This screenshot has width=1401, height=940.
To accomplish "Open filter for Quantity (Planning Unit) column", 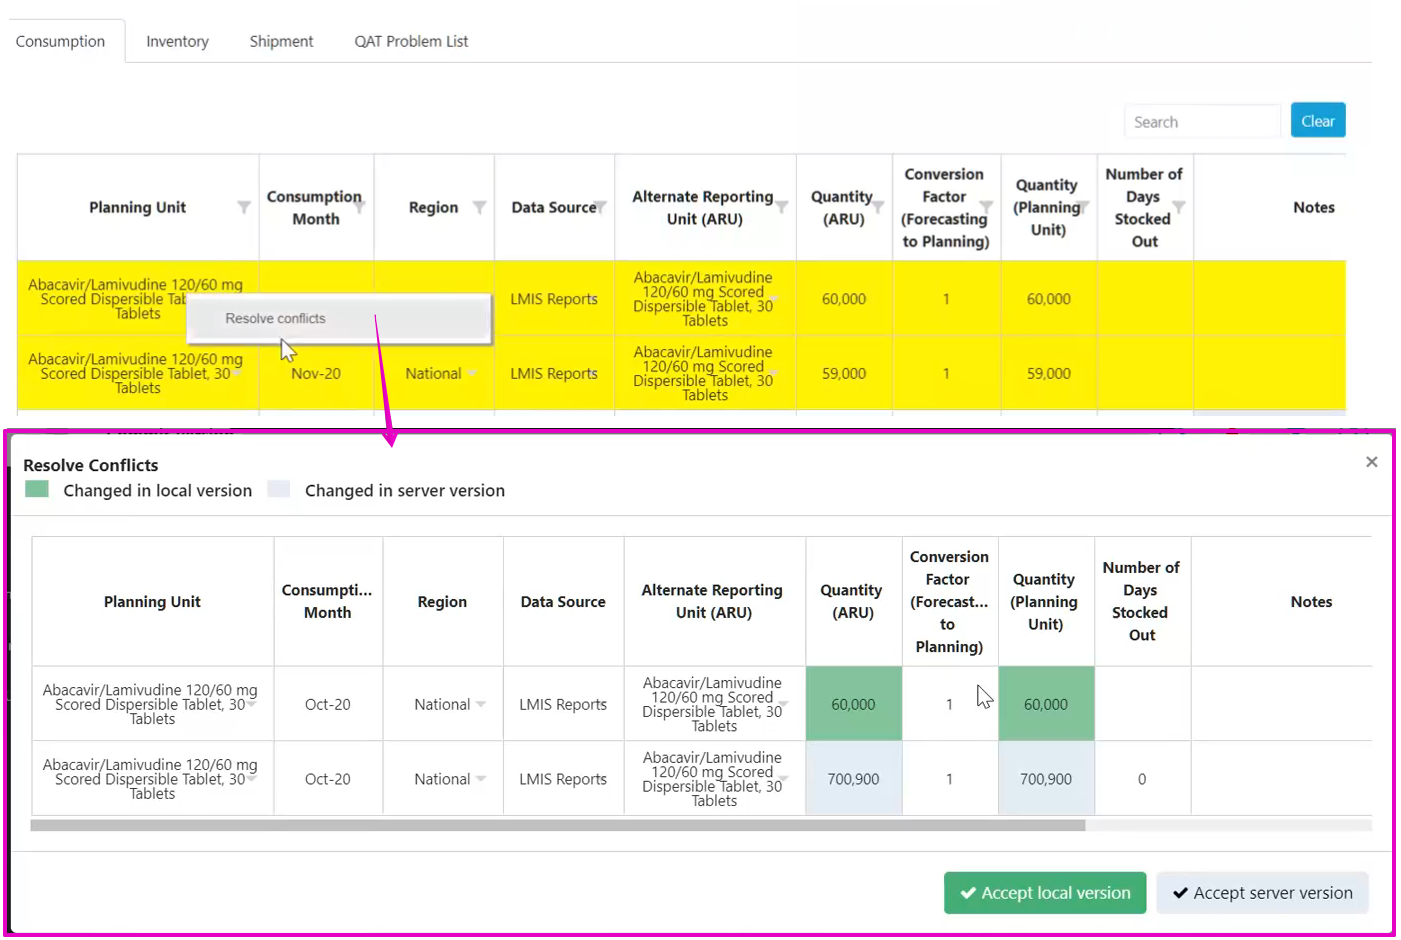I will coord(1083,206).
